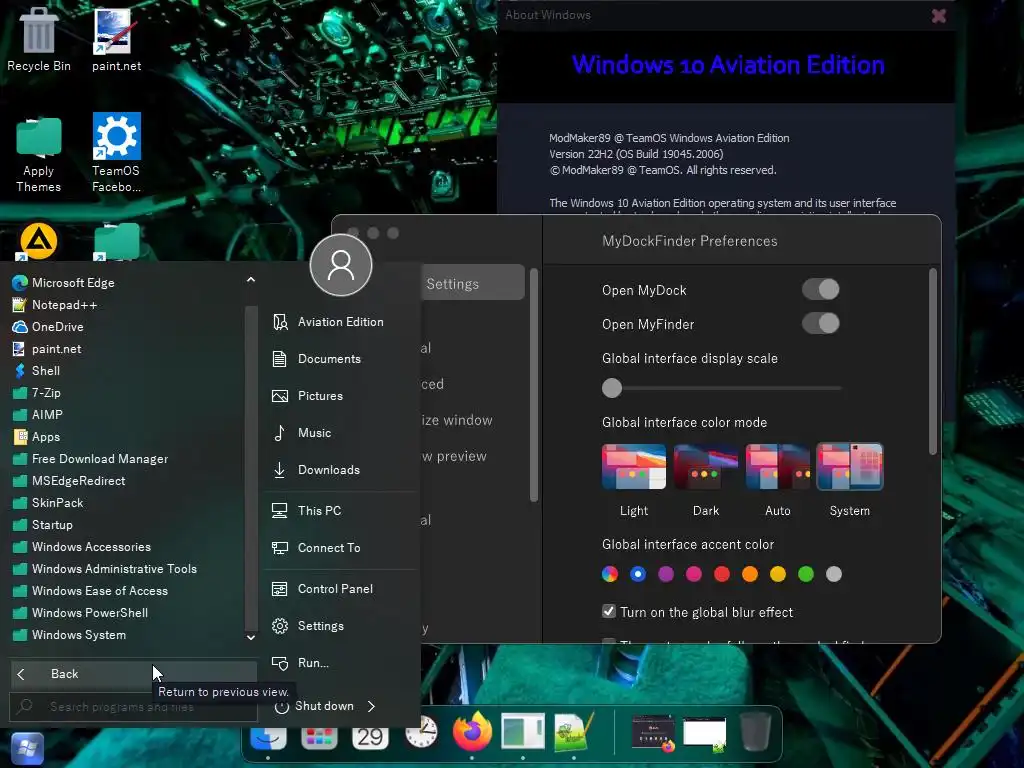The height and width of the screenshot is (768, 1024).
Task: Expand the AIMP program folder
Action: [38, 415]
